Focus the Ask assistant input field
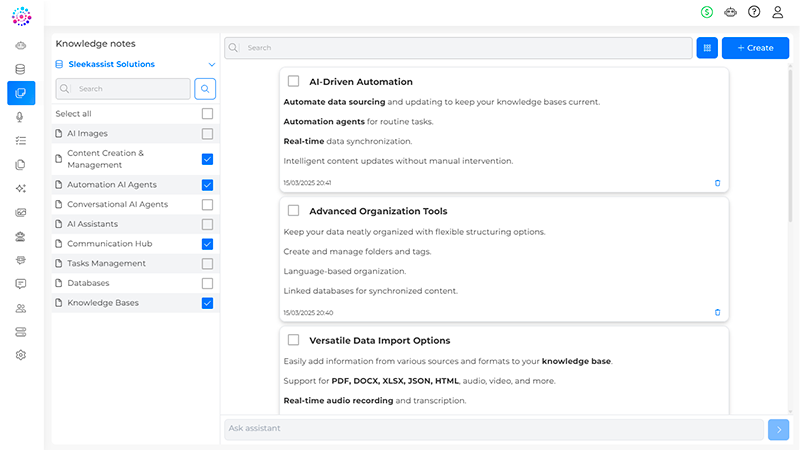 coord(494,429)
